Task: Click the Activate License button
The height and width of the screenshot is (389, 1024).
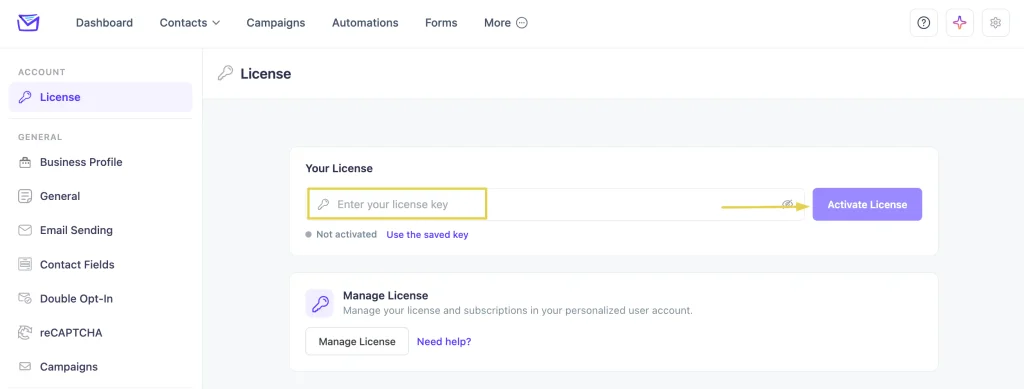Action: tap(867, 204)
